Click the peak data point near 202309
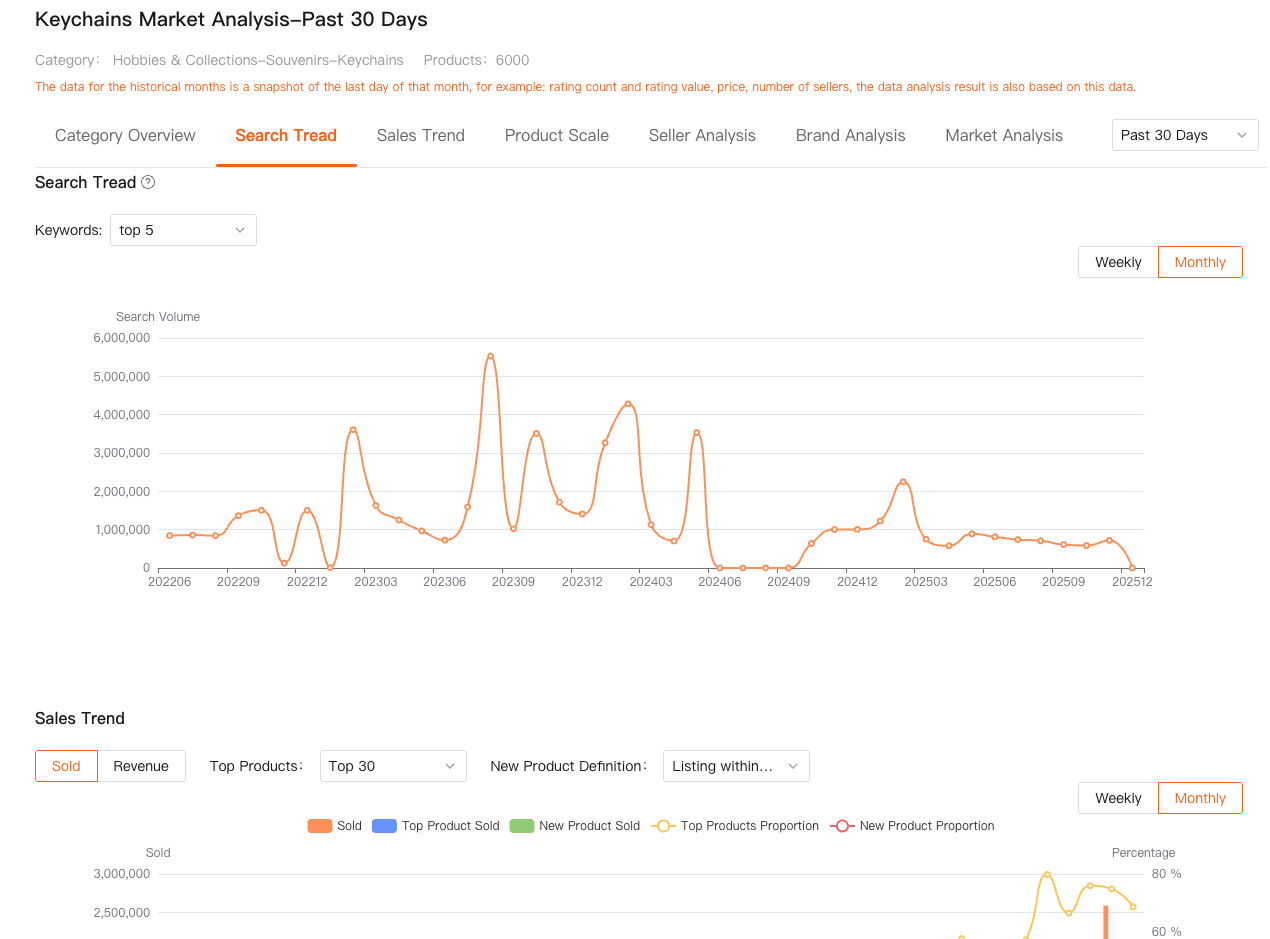This screenshot has width=1270, height=939. (x=490, y=356)
